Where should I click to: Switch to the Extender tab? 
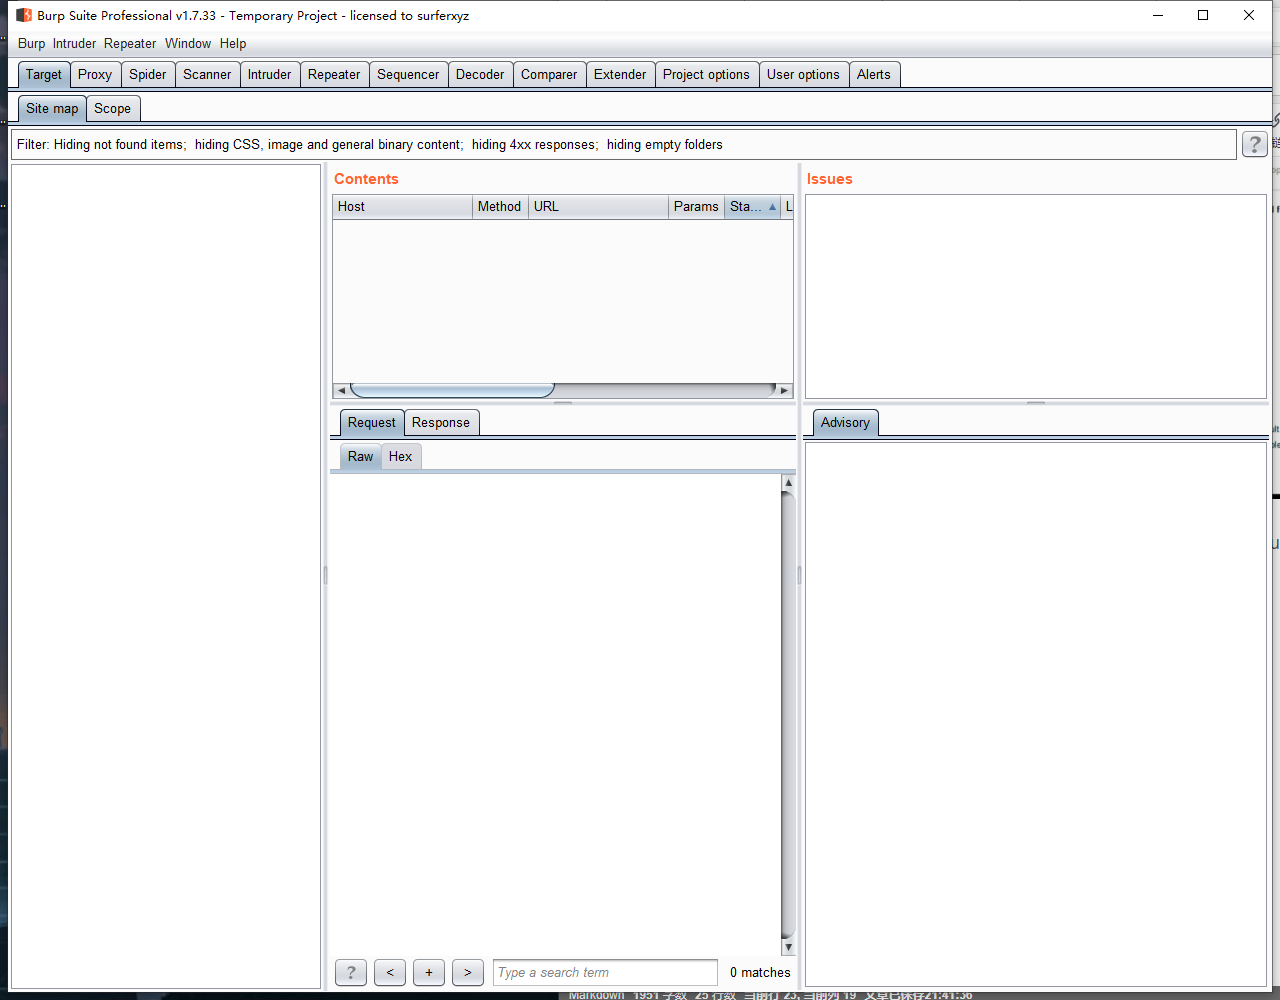(620, 75)
